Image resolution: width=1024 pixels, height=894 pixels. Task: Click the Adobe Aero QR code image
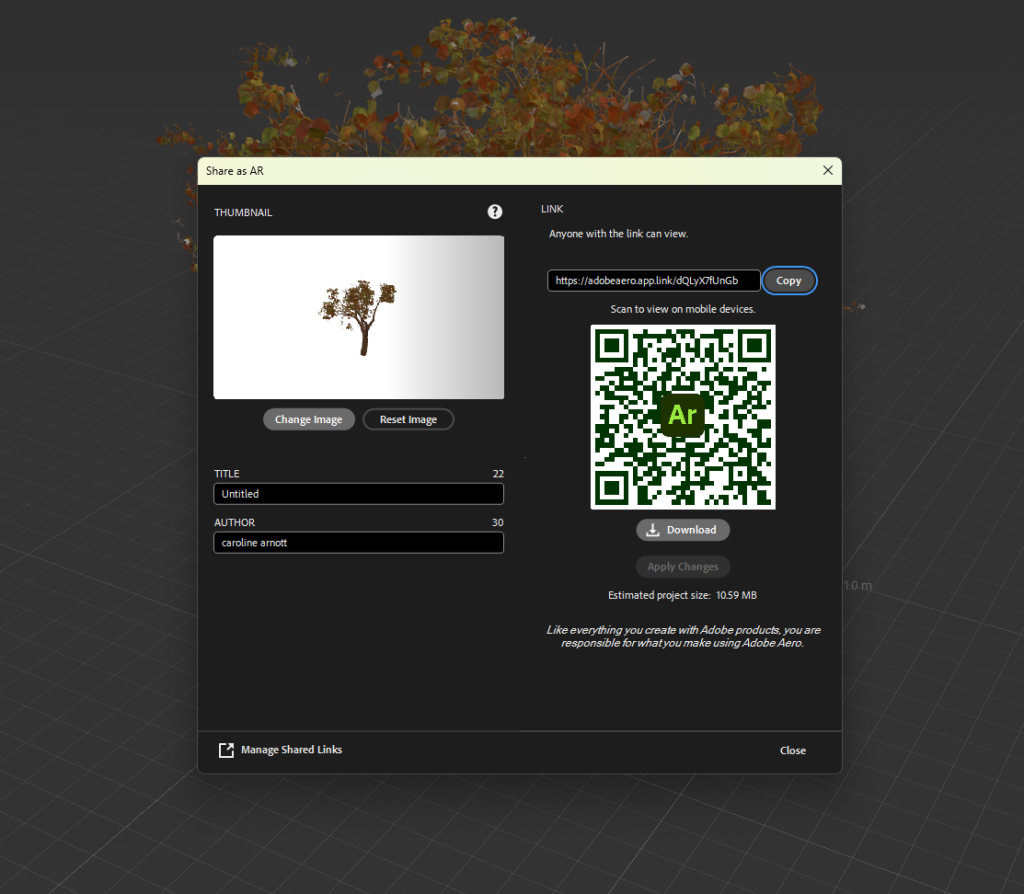coord(683,417)
